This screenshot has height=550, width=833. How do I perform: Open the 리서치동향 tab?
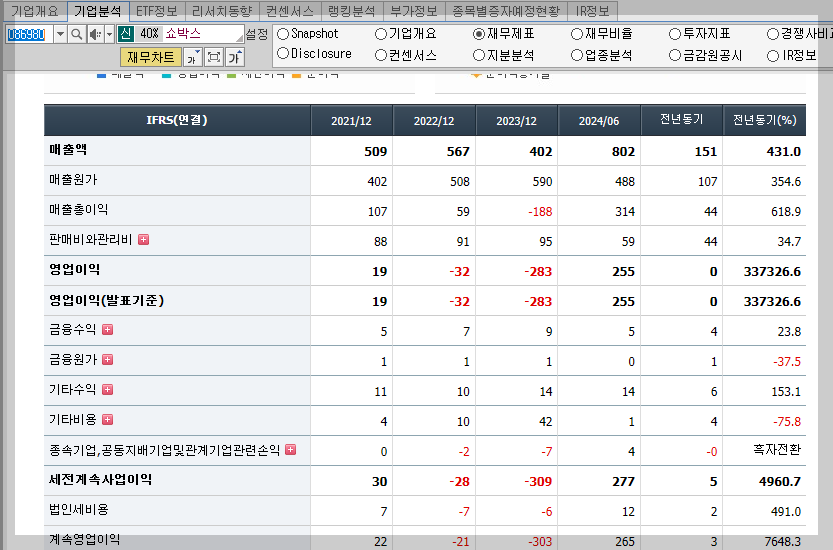click(222, 11)
